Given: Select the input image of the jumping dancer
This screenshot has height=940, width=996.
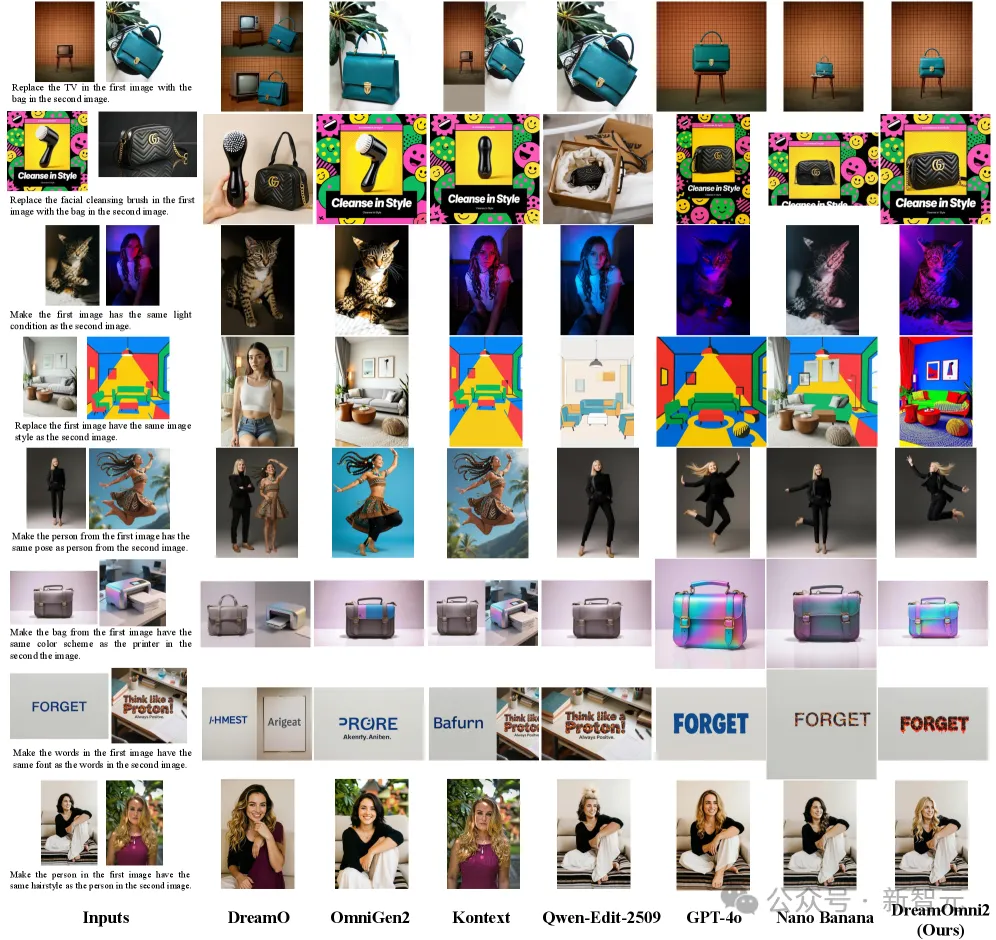Looking at the screenshot, I should point(129,488).
